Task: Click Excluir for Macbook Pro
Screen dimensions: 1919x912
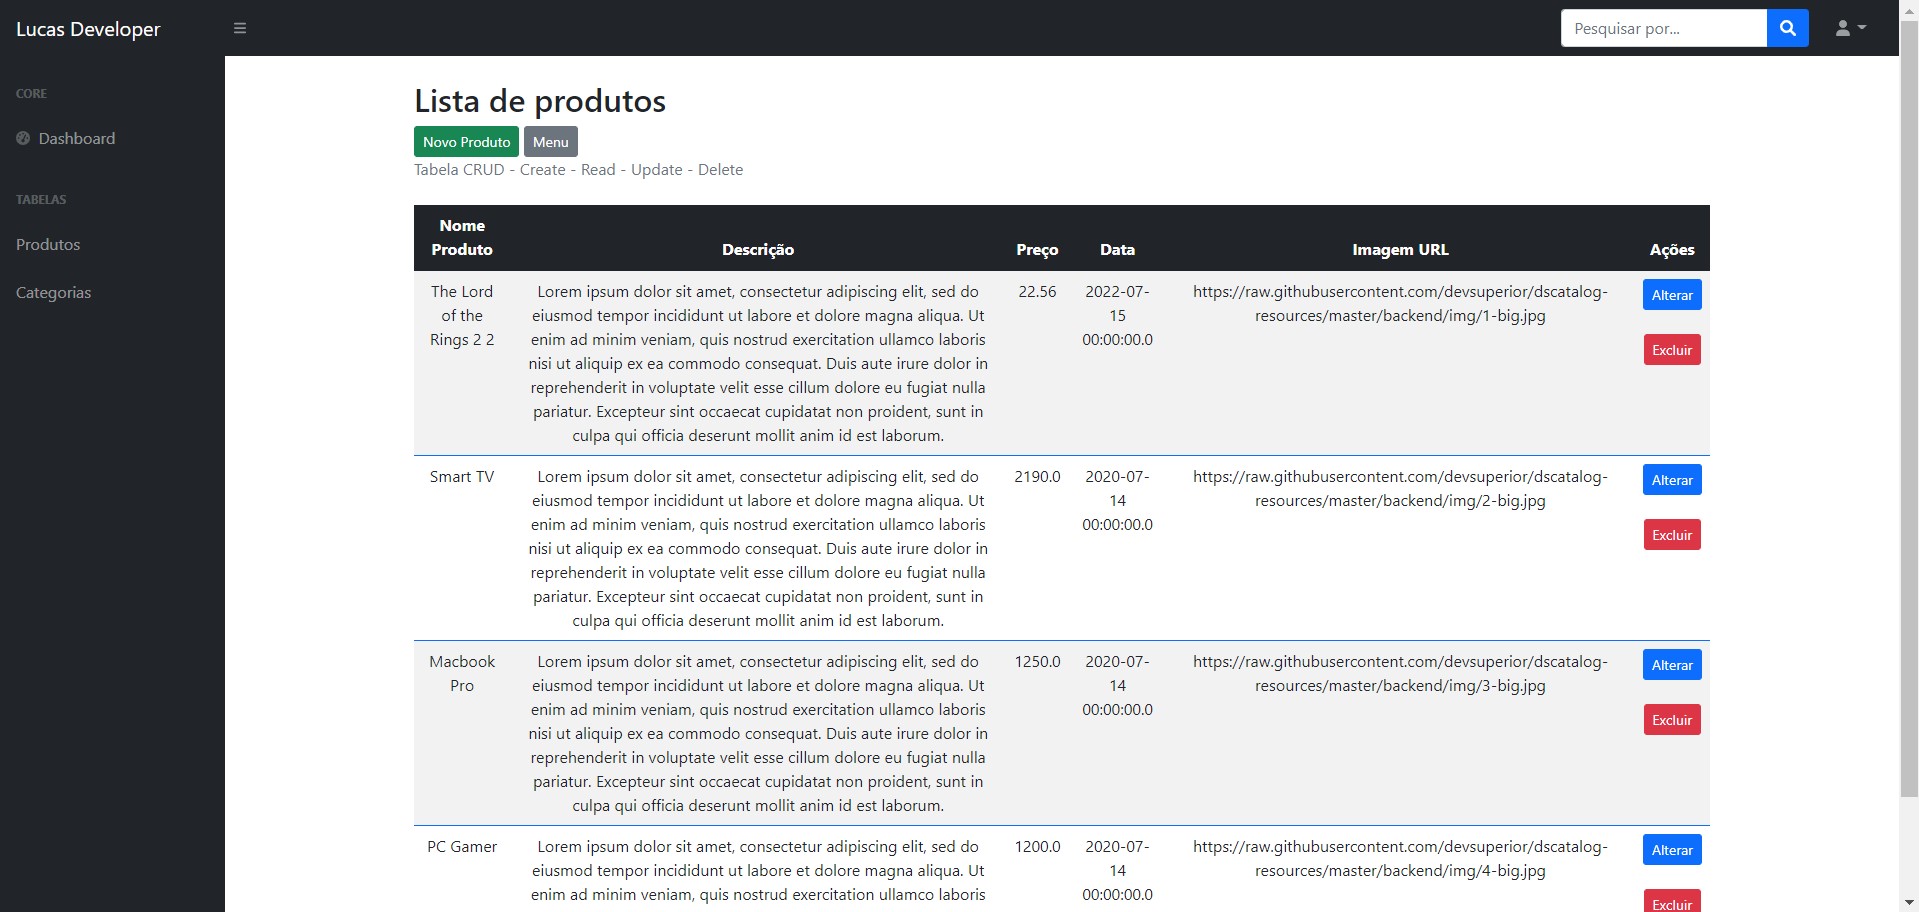Action: tap(1671, 719)
